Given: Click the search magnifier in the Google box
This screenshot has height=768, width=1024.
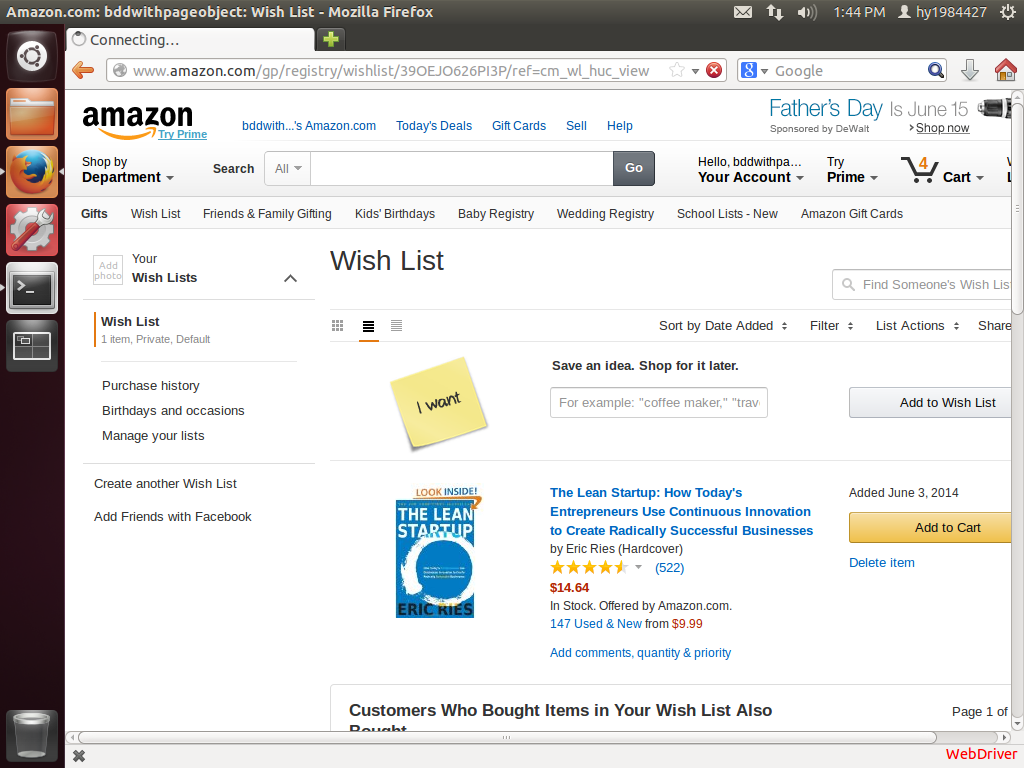Looking at the screenshot, I should pyautogui.click(x=936, y=71).
